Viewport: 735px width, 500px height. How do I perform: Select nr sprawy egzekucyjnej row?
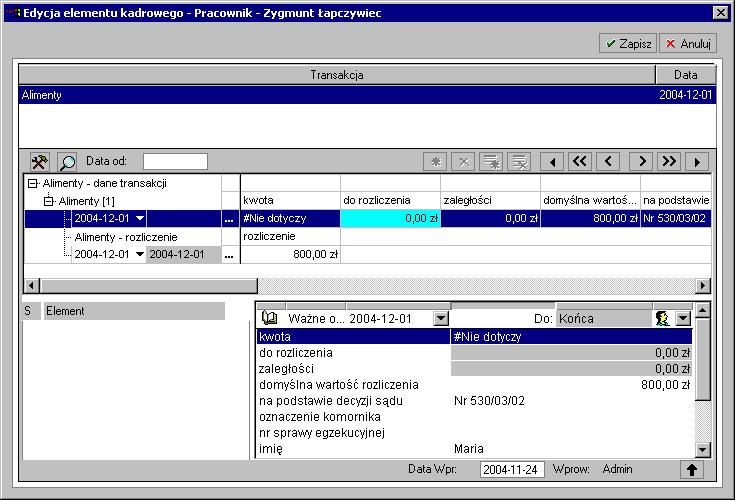[474, 433]
